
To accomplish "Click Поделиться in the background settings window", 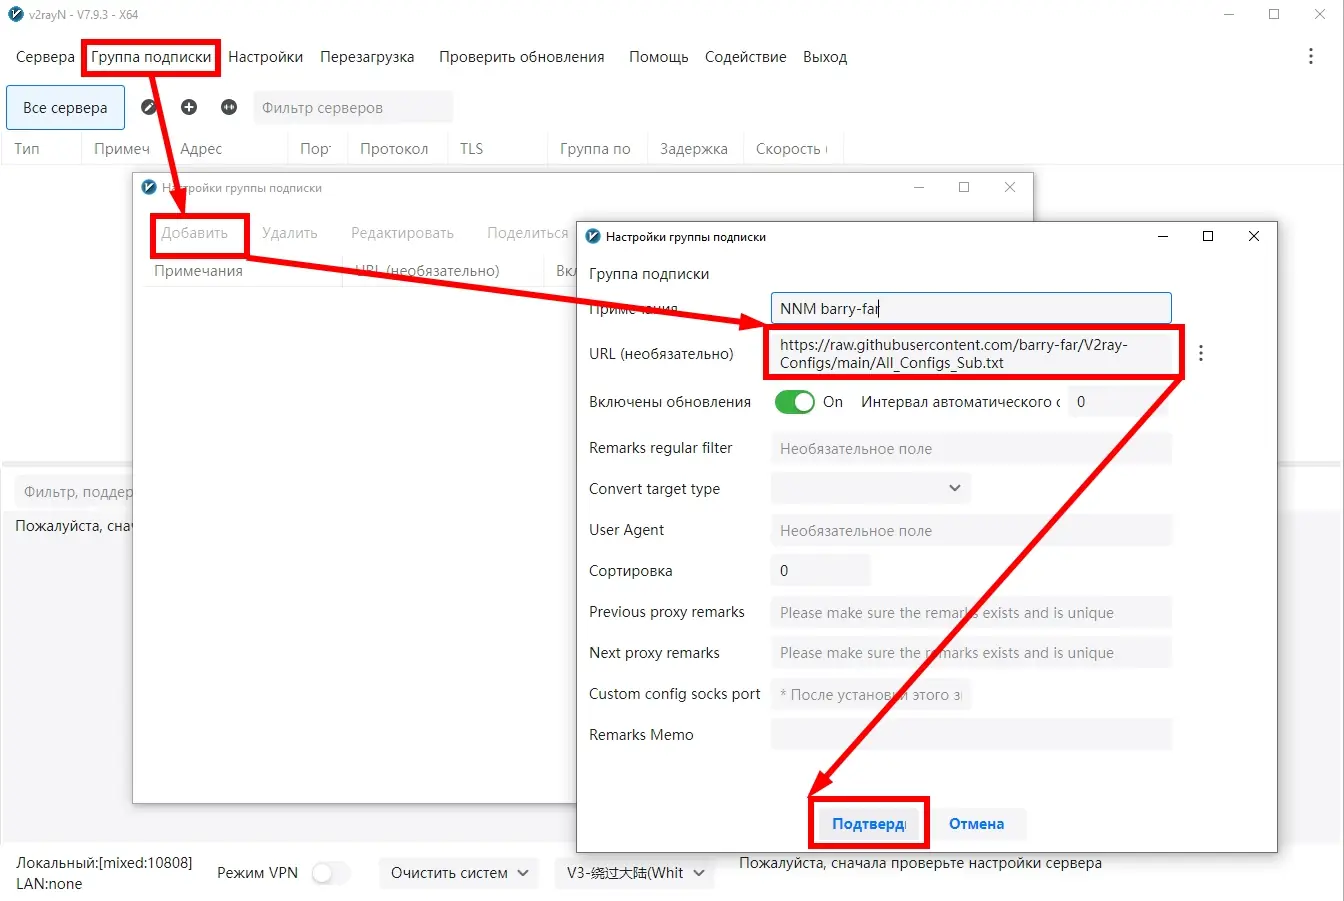I will [528, 233].
